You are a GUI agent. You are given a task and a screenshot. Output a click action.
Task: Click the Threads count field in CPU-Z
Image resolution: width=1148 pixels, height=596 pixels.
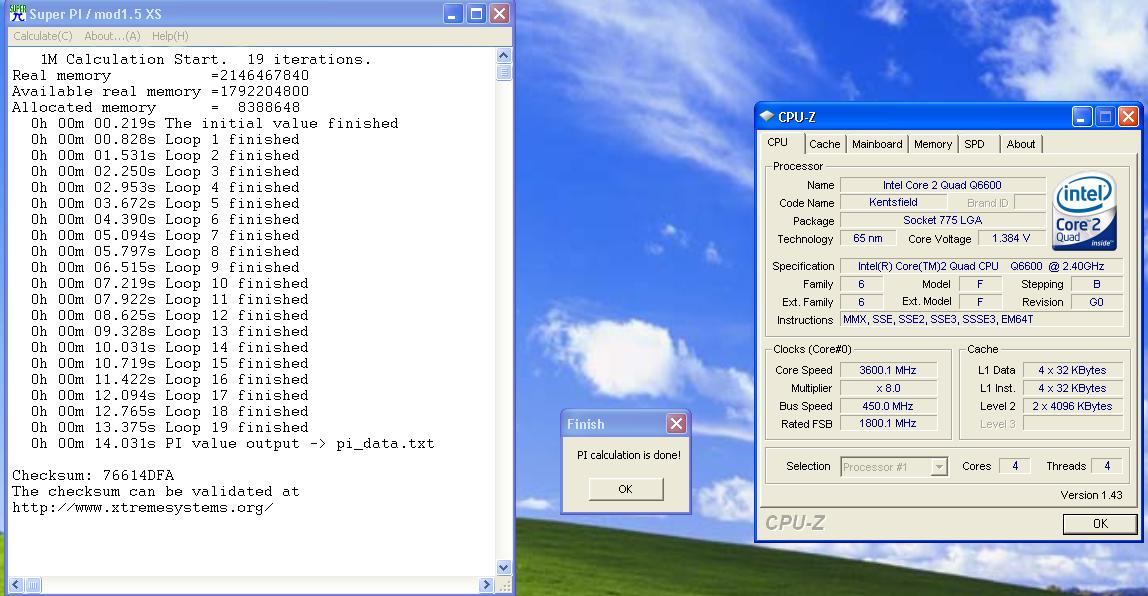(1107, 466)
